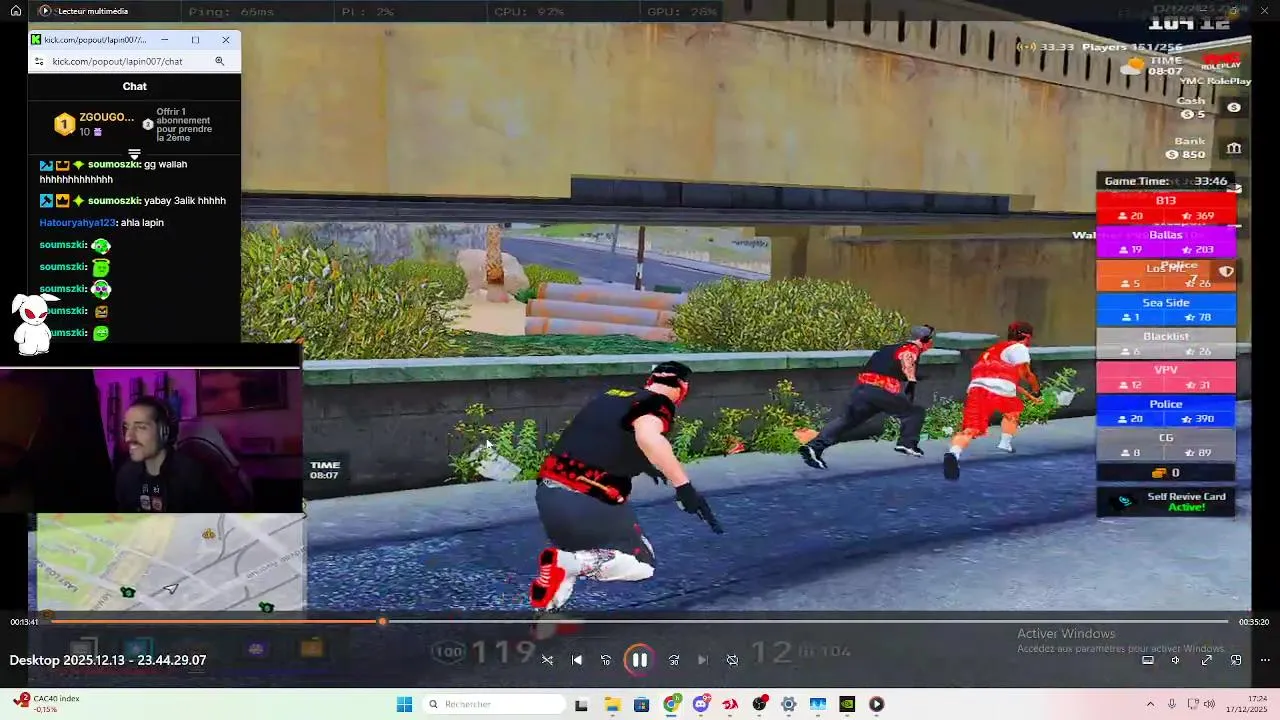This screenshot has height=720, width=1280.
Task: Click the Blacklist team row
Action: click(1166, 343)
